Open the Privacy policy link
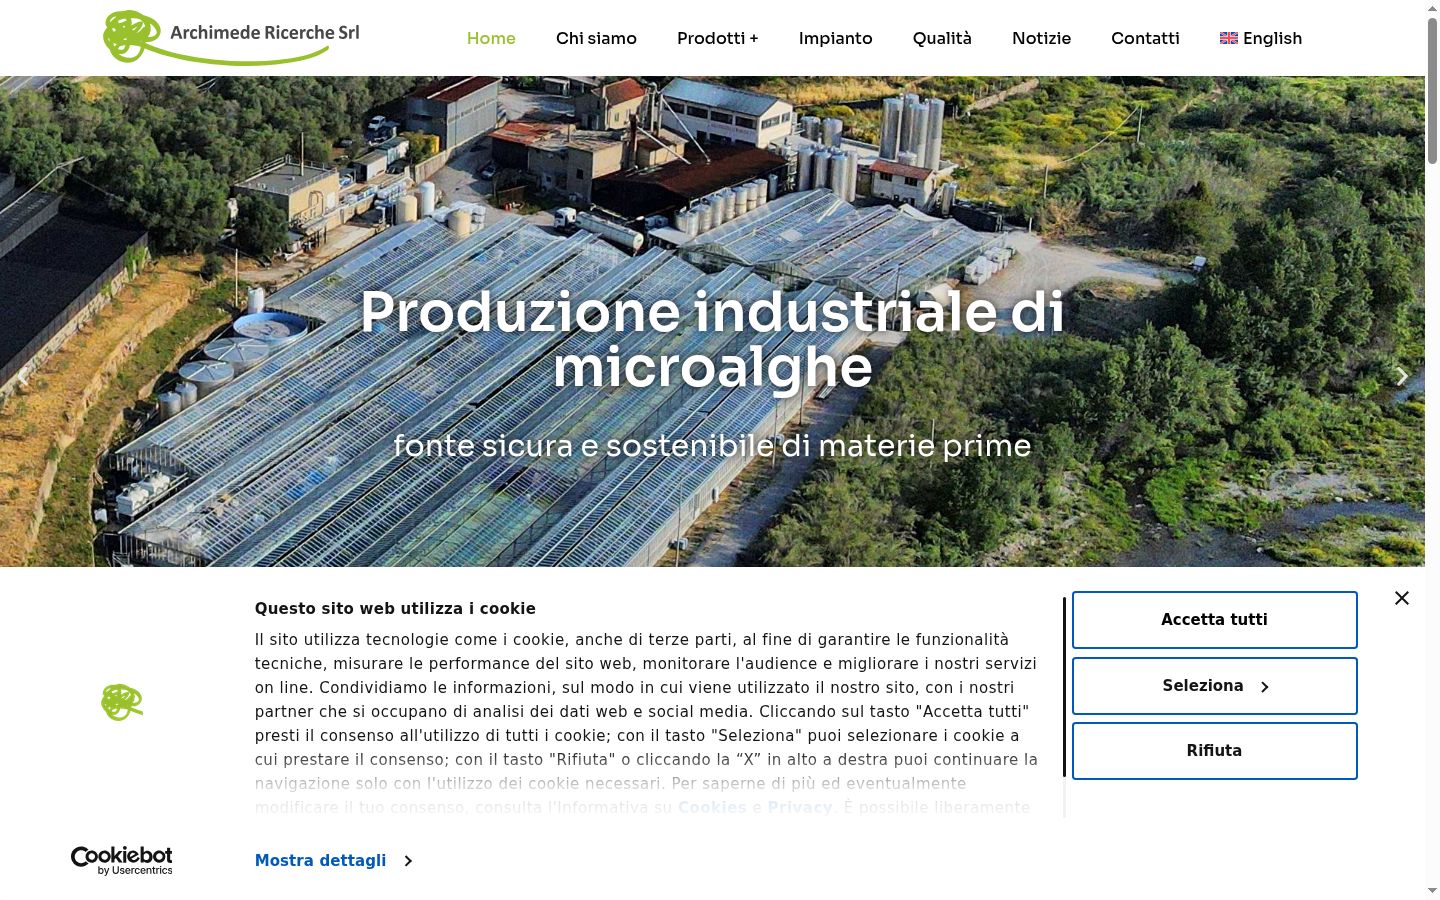 pos(800,807)
